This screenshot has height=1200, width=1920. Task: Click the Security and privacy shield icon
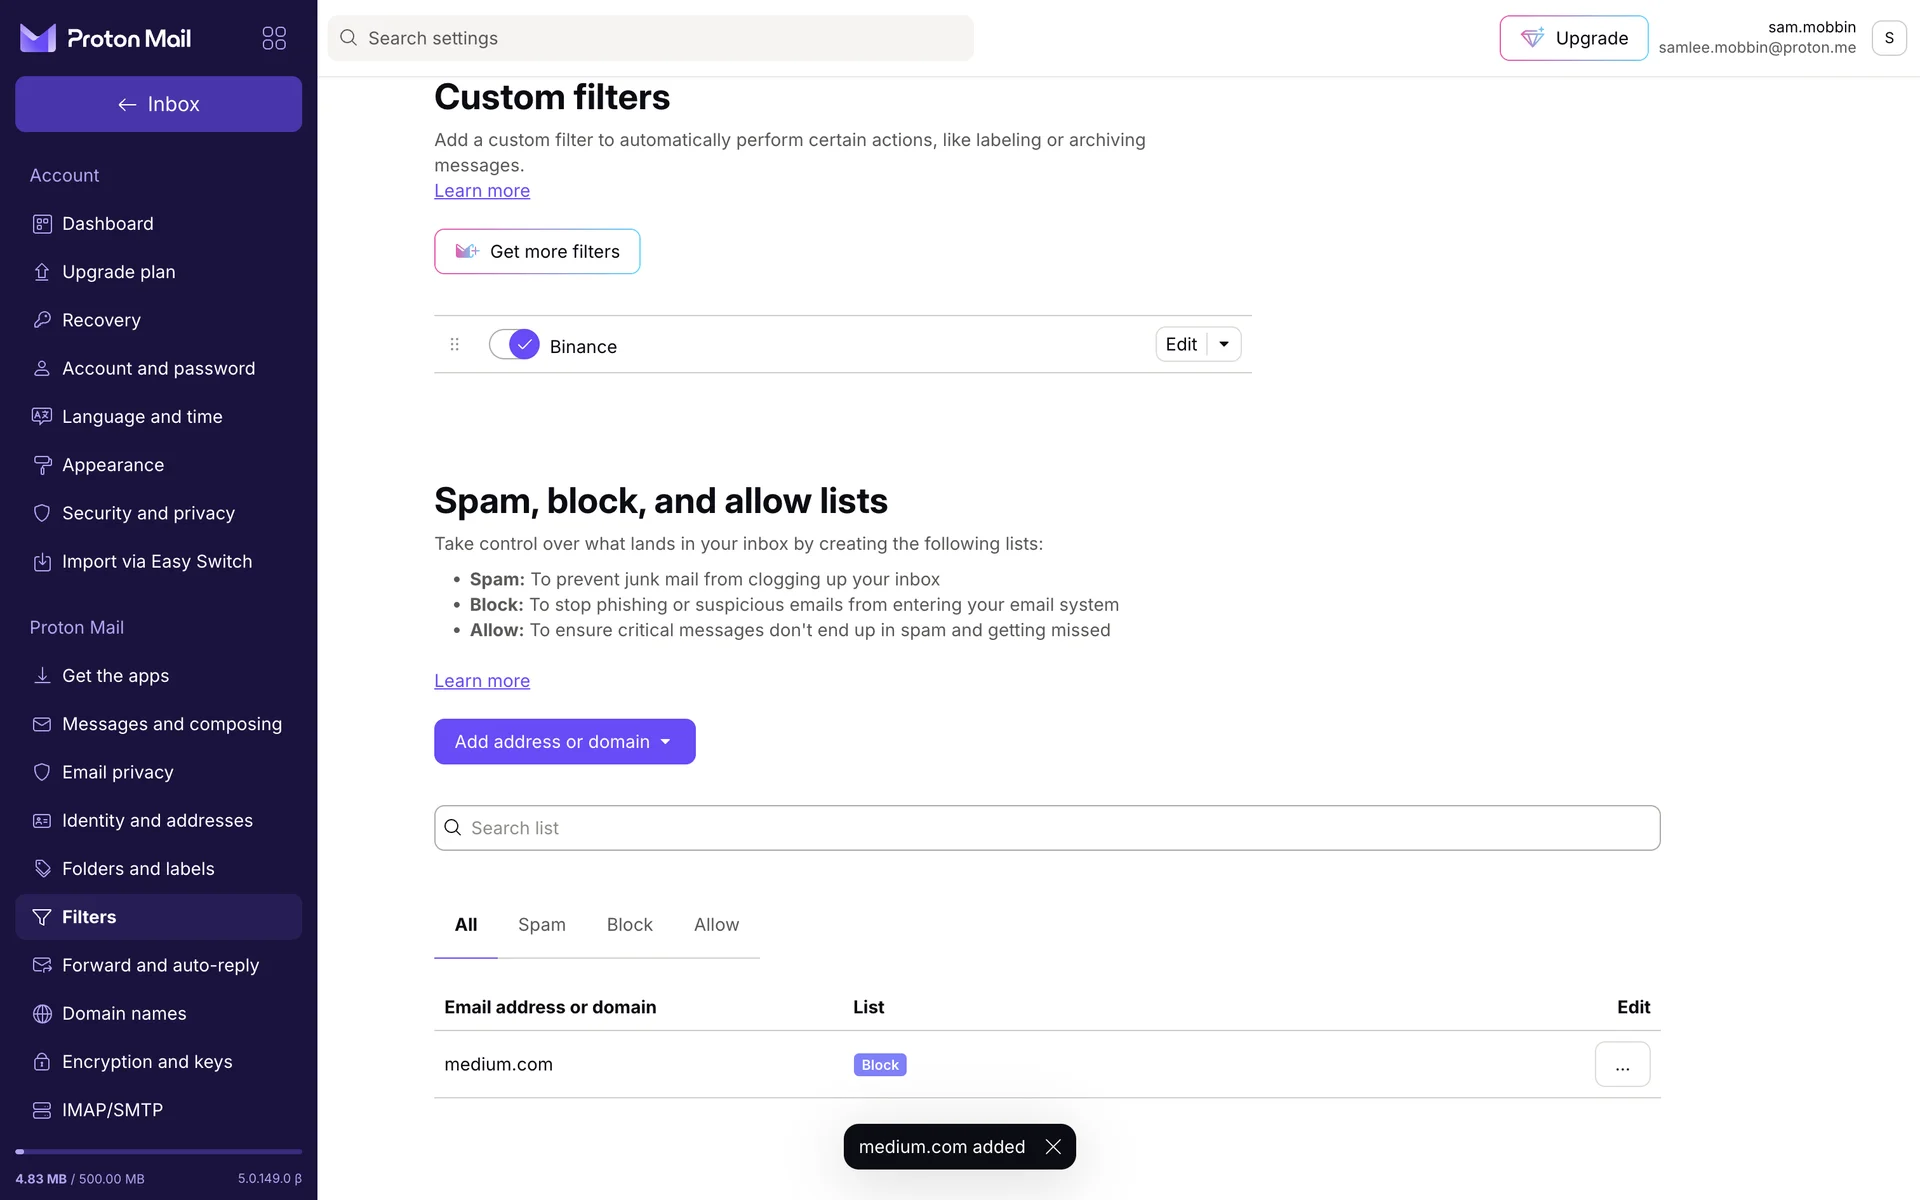42,513
